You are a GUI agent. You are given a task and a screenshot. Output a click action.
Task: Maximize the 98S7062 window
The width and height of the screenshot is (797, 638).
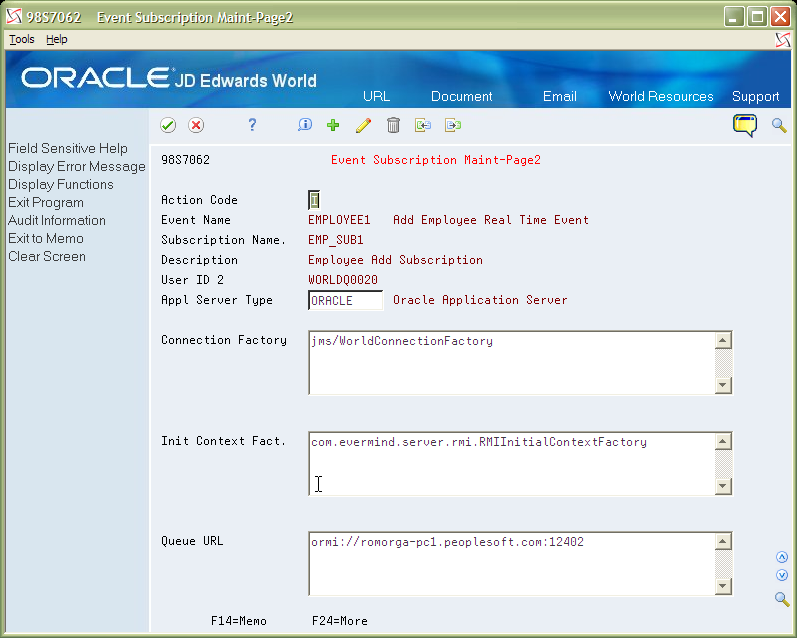757,17
